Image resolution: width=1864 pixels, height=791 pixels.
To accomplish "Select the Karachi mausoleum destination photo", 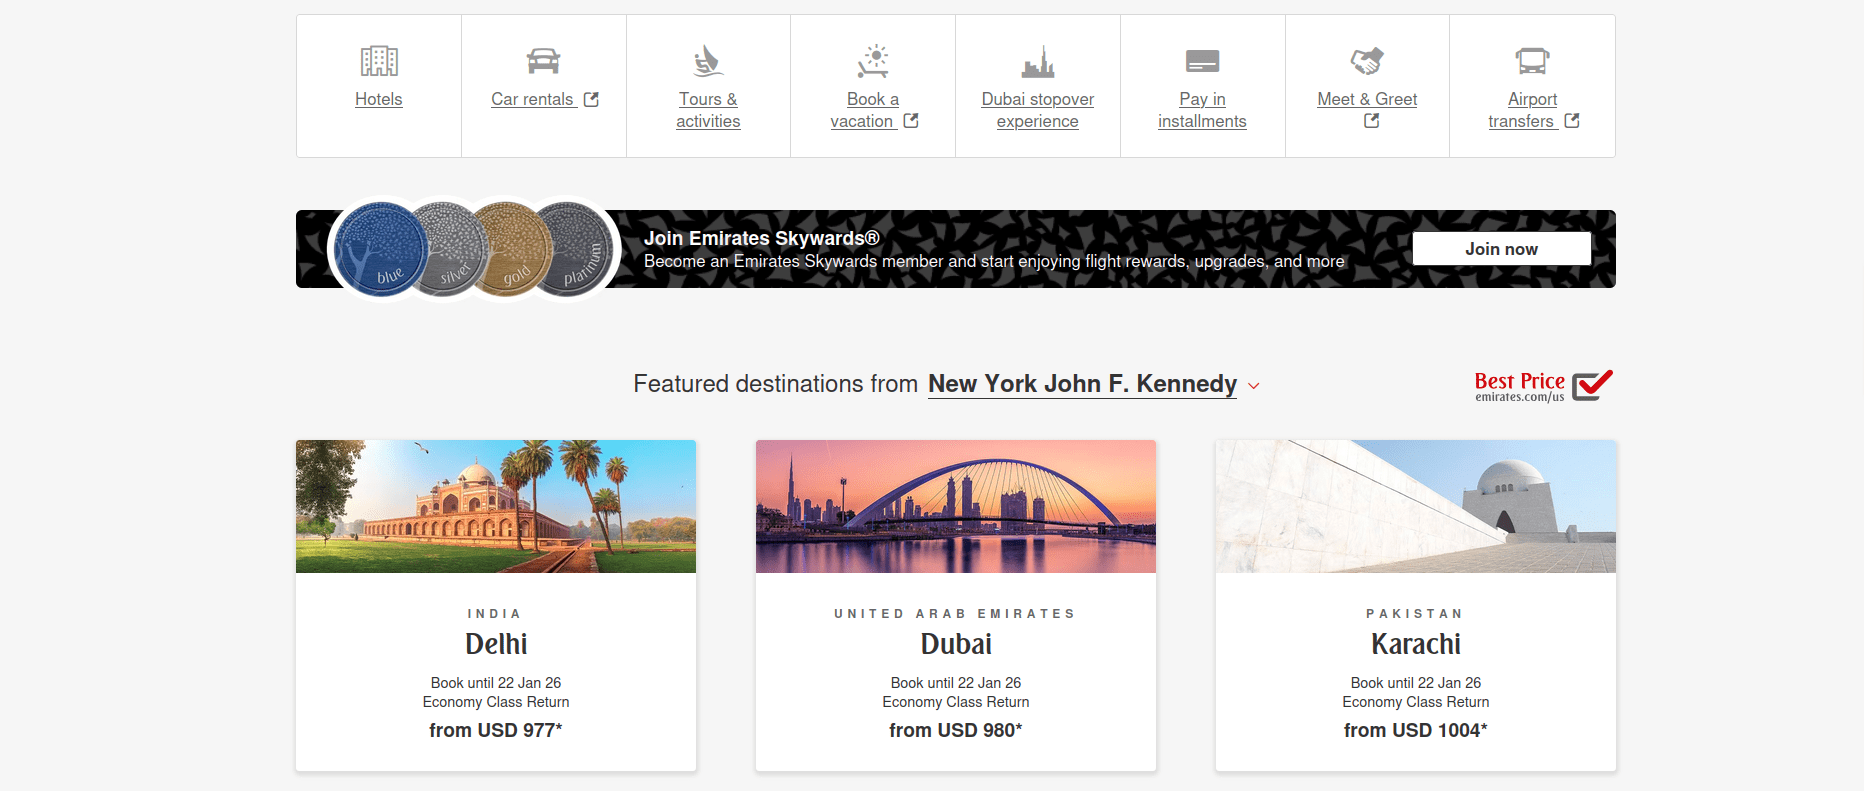I will point(1416,506).
